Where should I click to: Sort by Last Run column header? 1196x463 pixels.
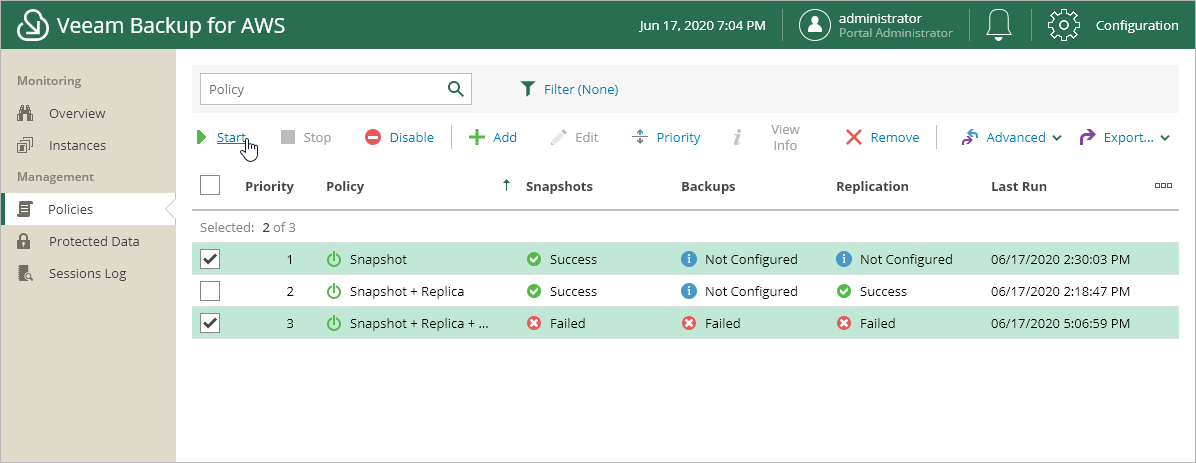click(x=1019, y=186)
